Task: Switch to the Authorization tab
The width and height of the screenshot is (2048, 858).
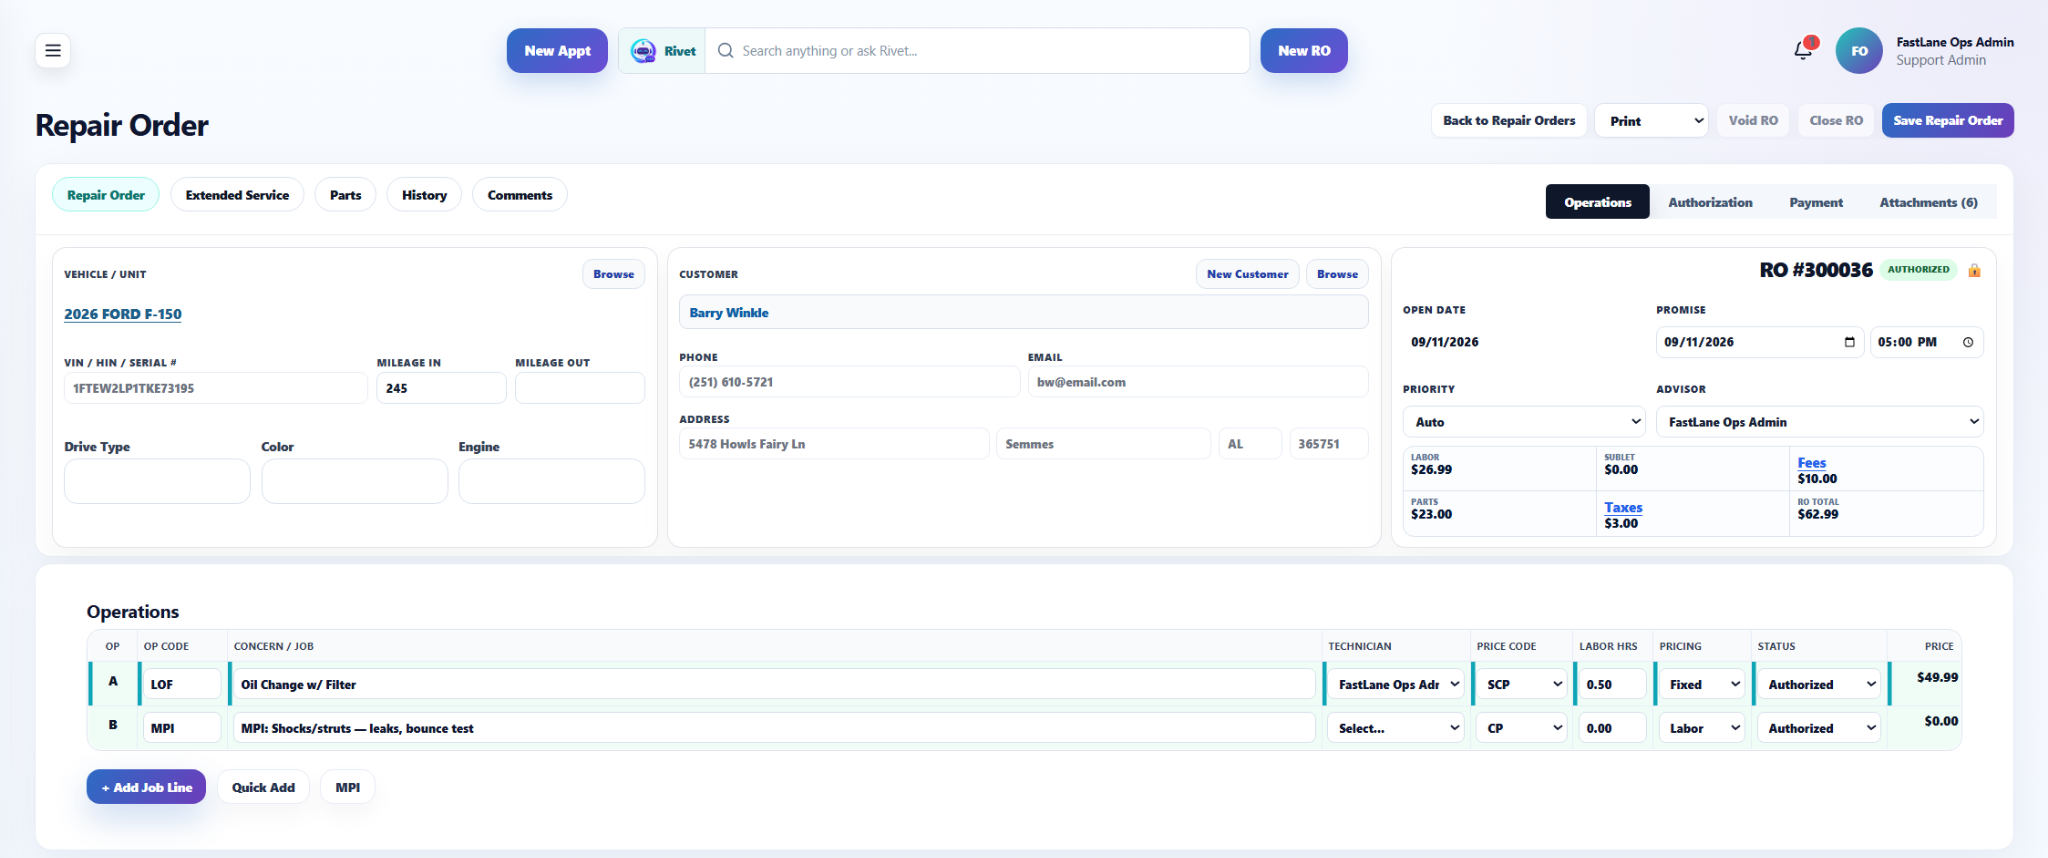Action: pos(1710,202)
